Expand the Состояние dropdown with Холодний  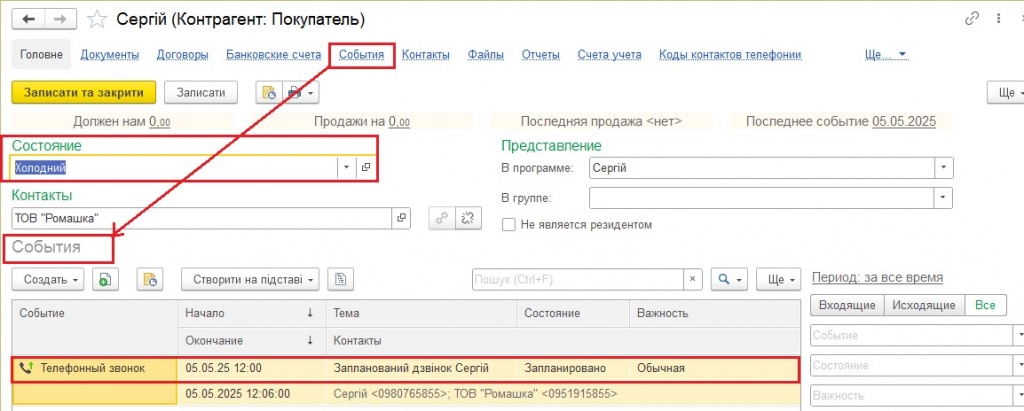tap(345, 168)
